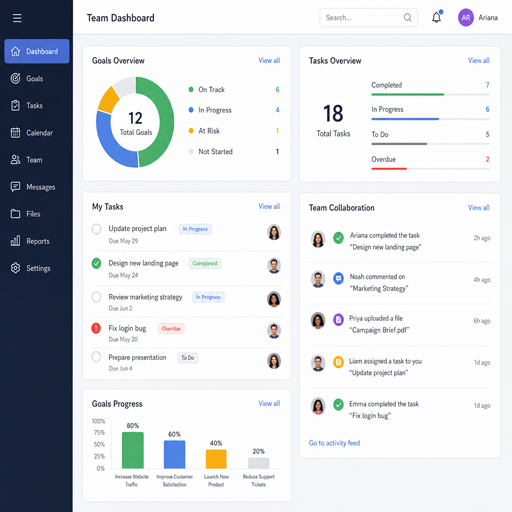Click assignee avatar on Design new landing page
The height and width of the screenshot is (512, 512).
click(x=274, y=266)
